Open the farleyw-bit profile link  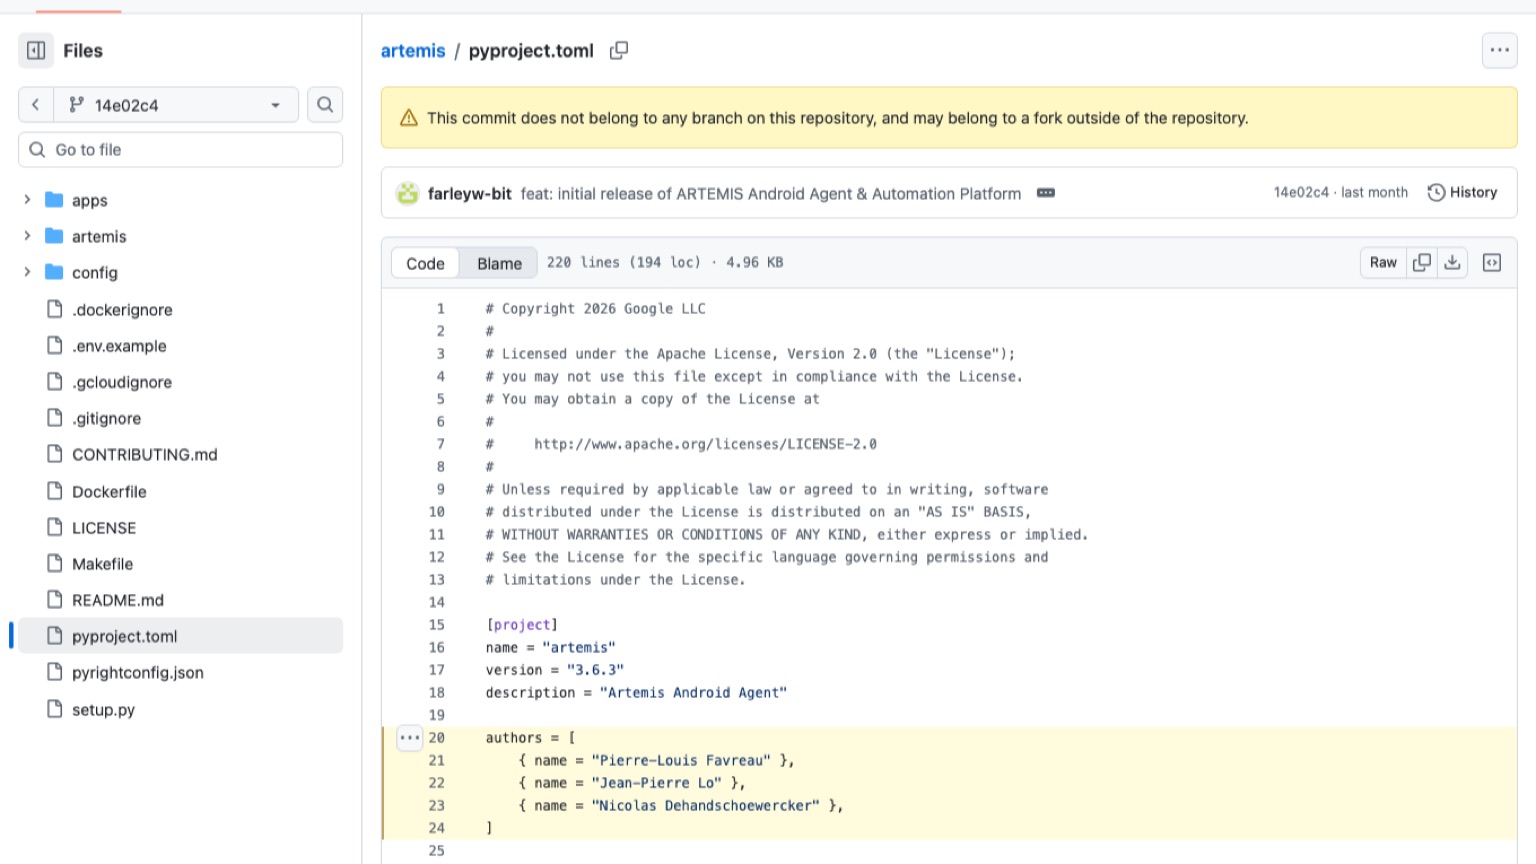tap(469, 194)
